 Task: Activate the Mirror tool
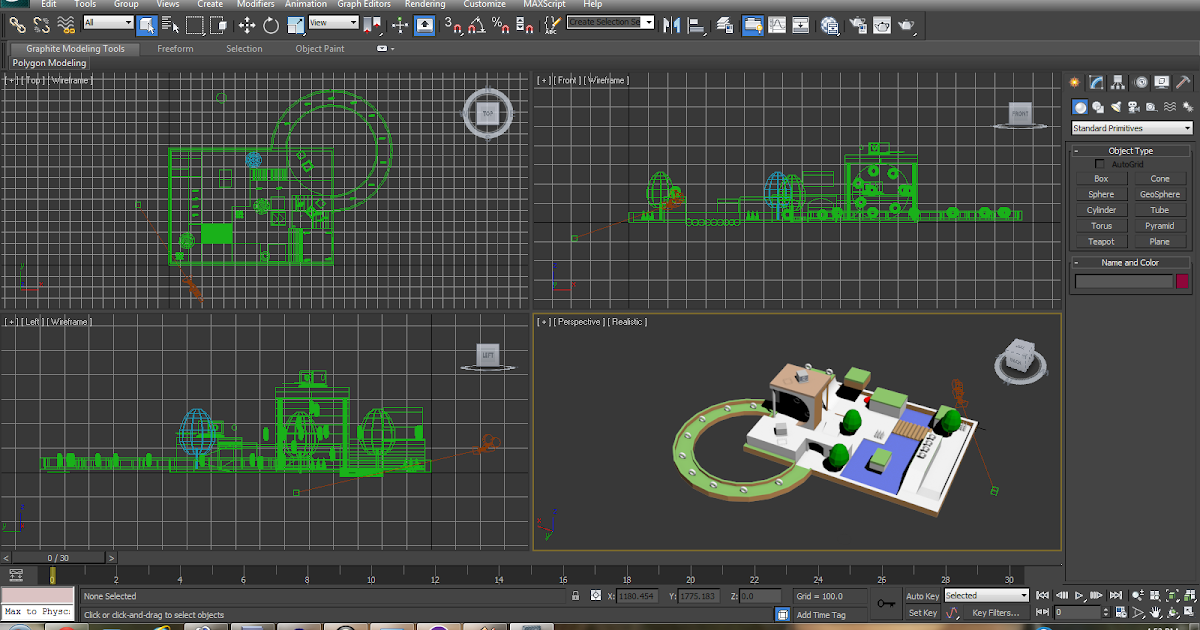(671, 24)
